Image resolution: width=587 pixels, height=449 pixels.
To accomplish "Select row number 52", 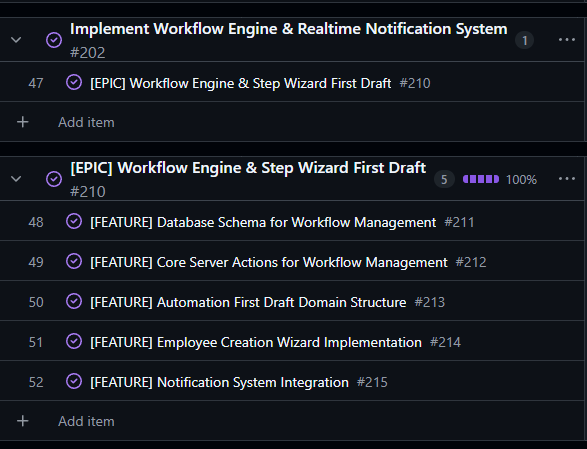I will [x=36, y=382].
